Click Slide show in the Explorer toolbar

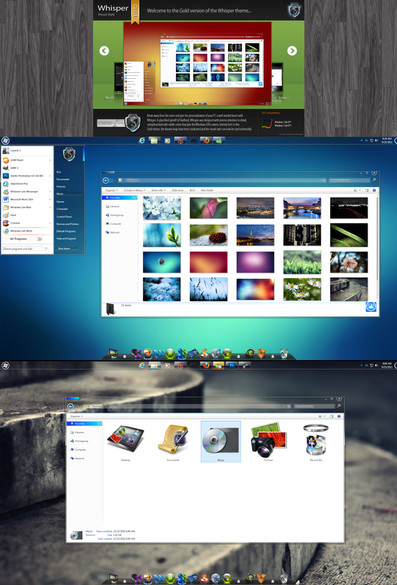178,190
